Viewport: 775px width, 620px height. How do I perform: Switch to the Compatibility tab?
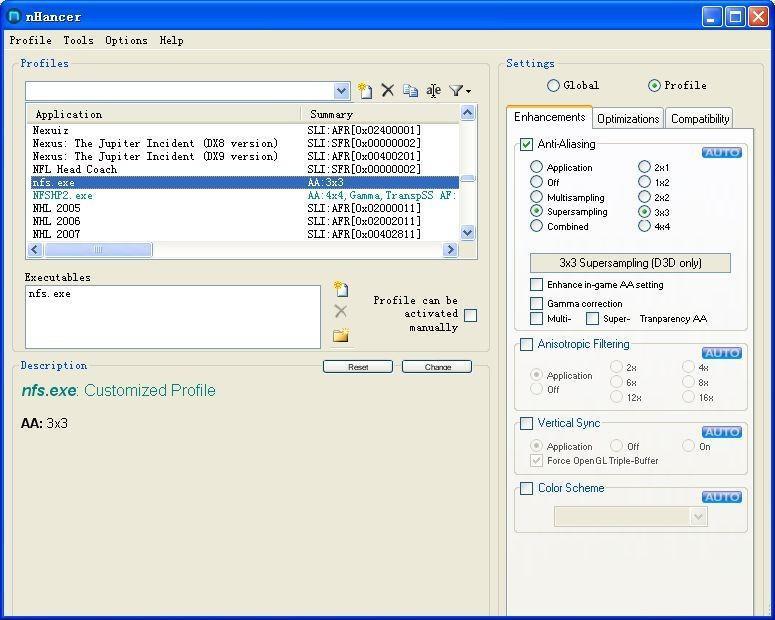tap(700, 119)
